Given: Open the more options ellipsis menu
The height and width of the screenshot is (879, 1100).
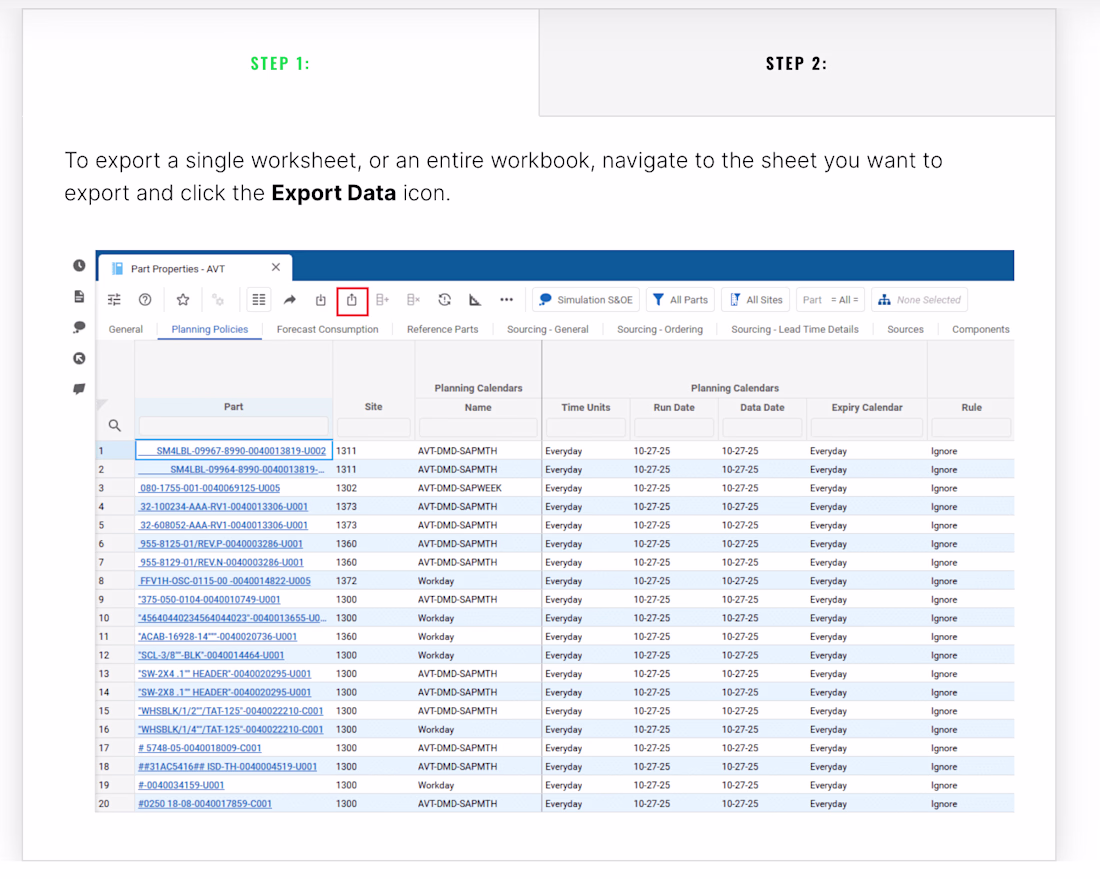Looking at the screenshot, I should click(507, 300).
